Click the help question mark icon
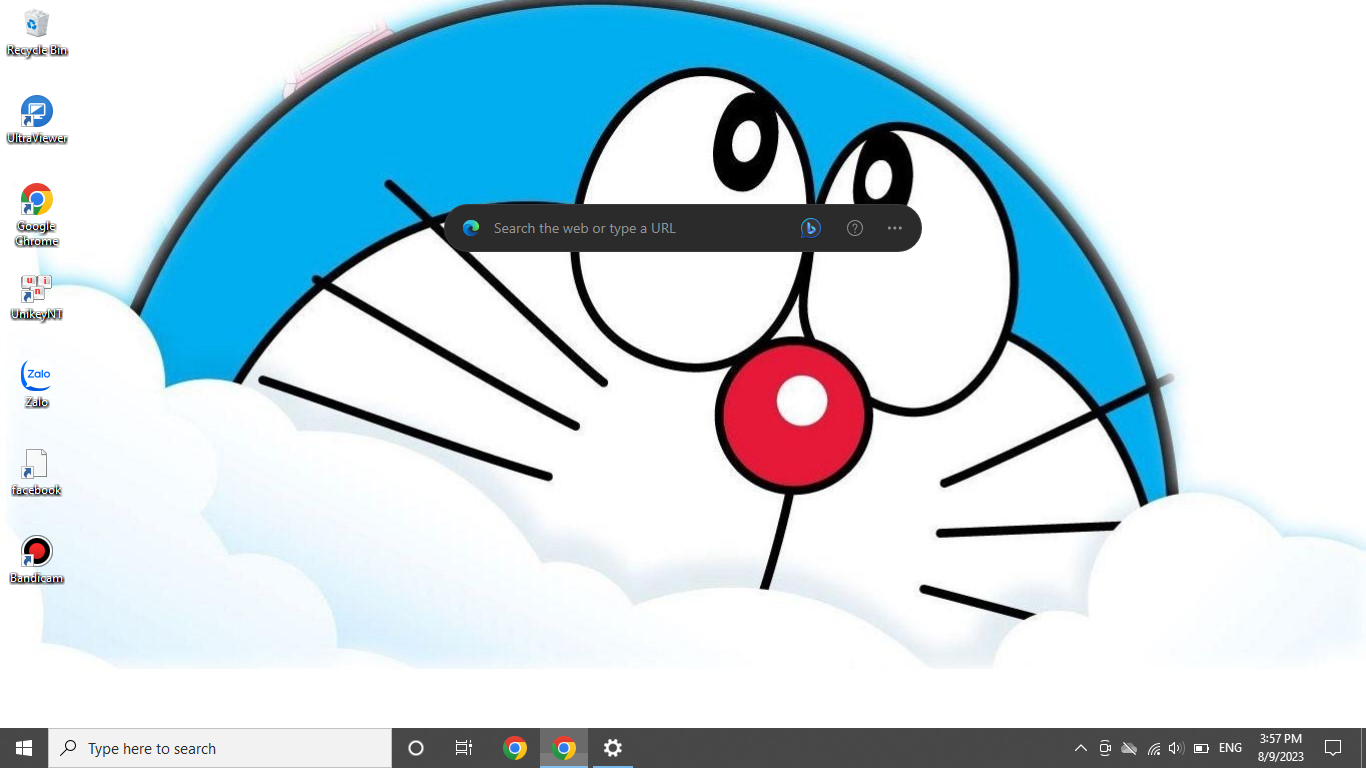The image size is (1366, 768). click(x=855, y=228)
